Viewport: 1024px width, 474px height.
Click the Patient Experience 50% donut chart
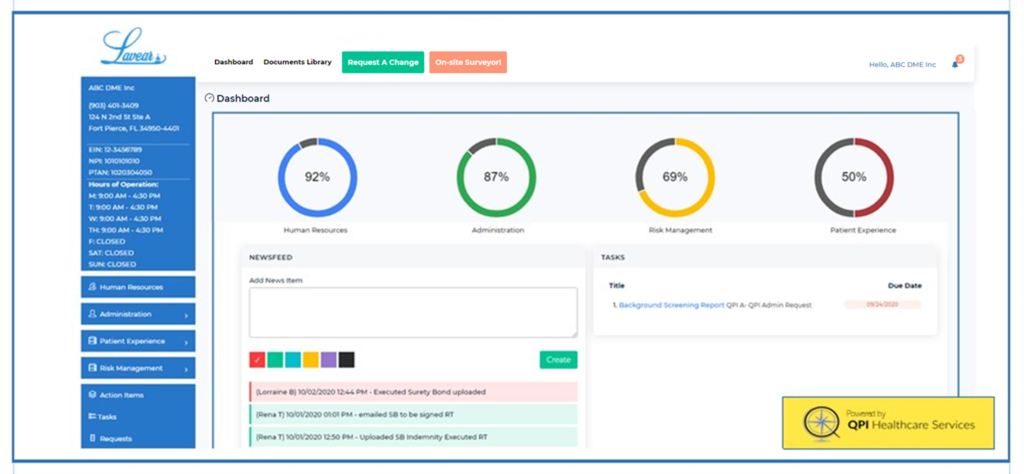tap(853, 177)
